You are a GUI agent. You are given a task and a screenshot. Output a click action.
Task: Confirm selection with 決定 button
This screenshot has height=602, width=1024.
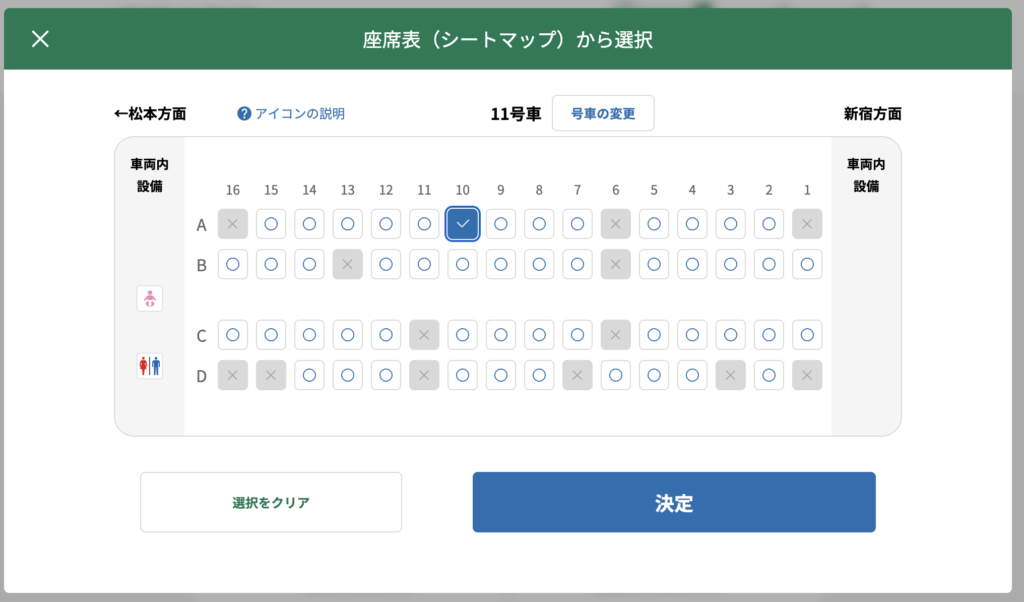point(674,502)
